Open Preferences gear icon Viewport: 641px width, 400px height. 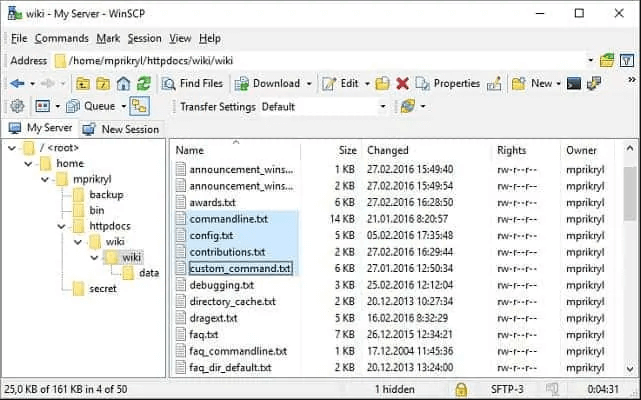point(17,106)
